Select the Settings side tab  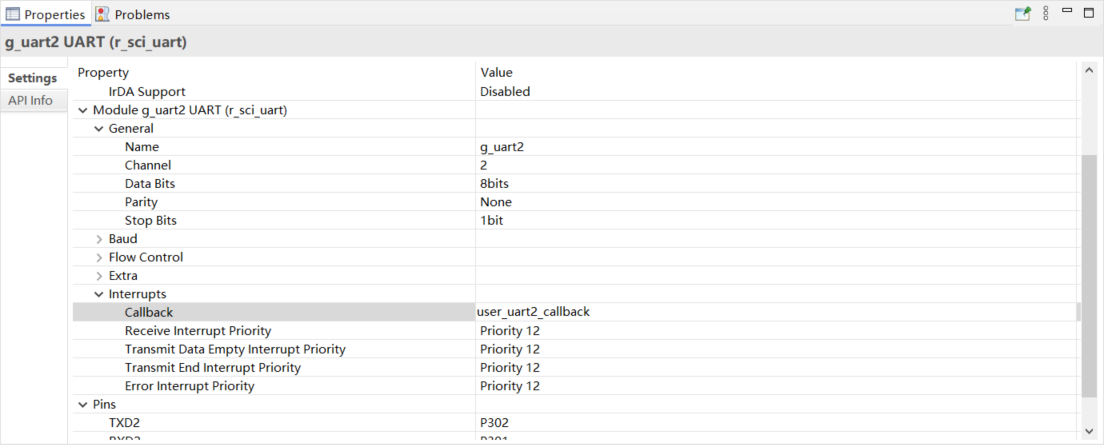coord(33,78)
